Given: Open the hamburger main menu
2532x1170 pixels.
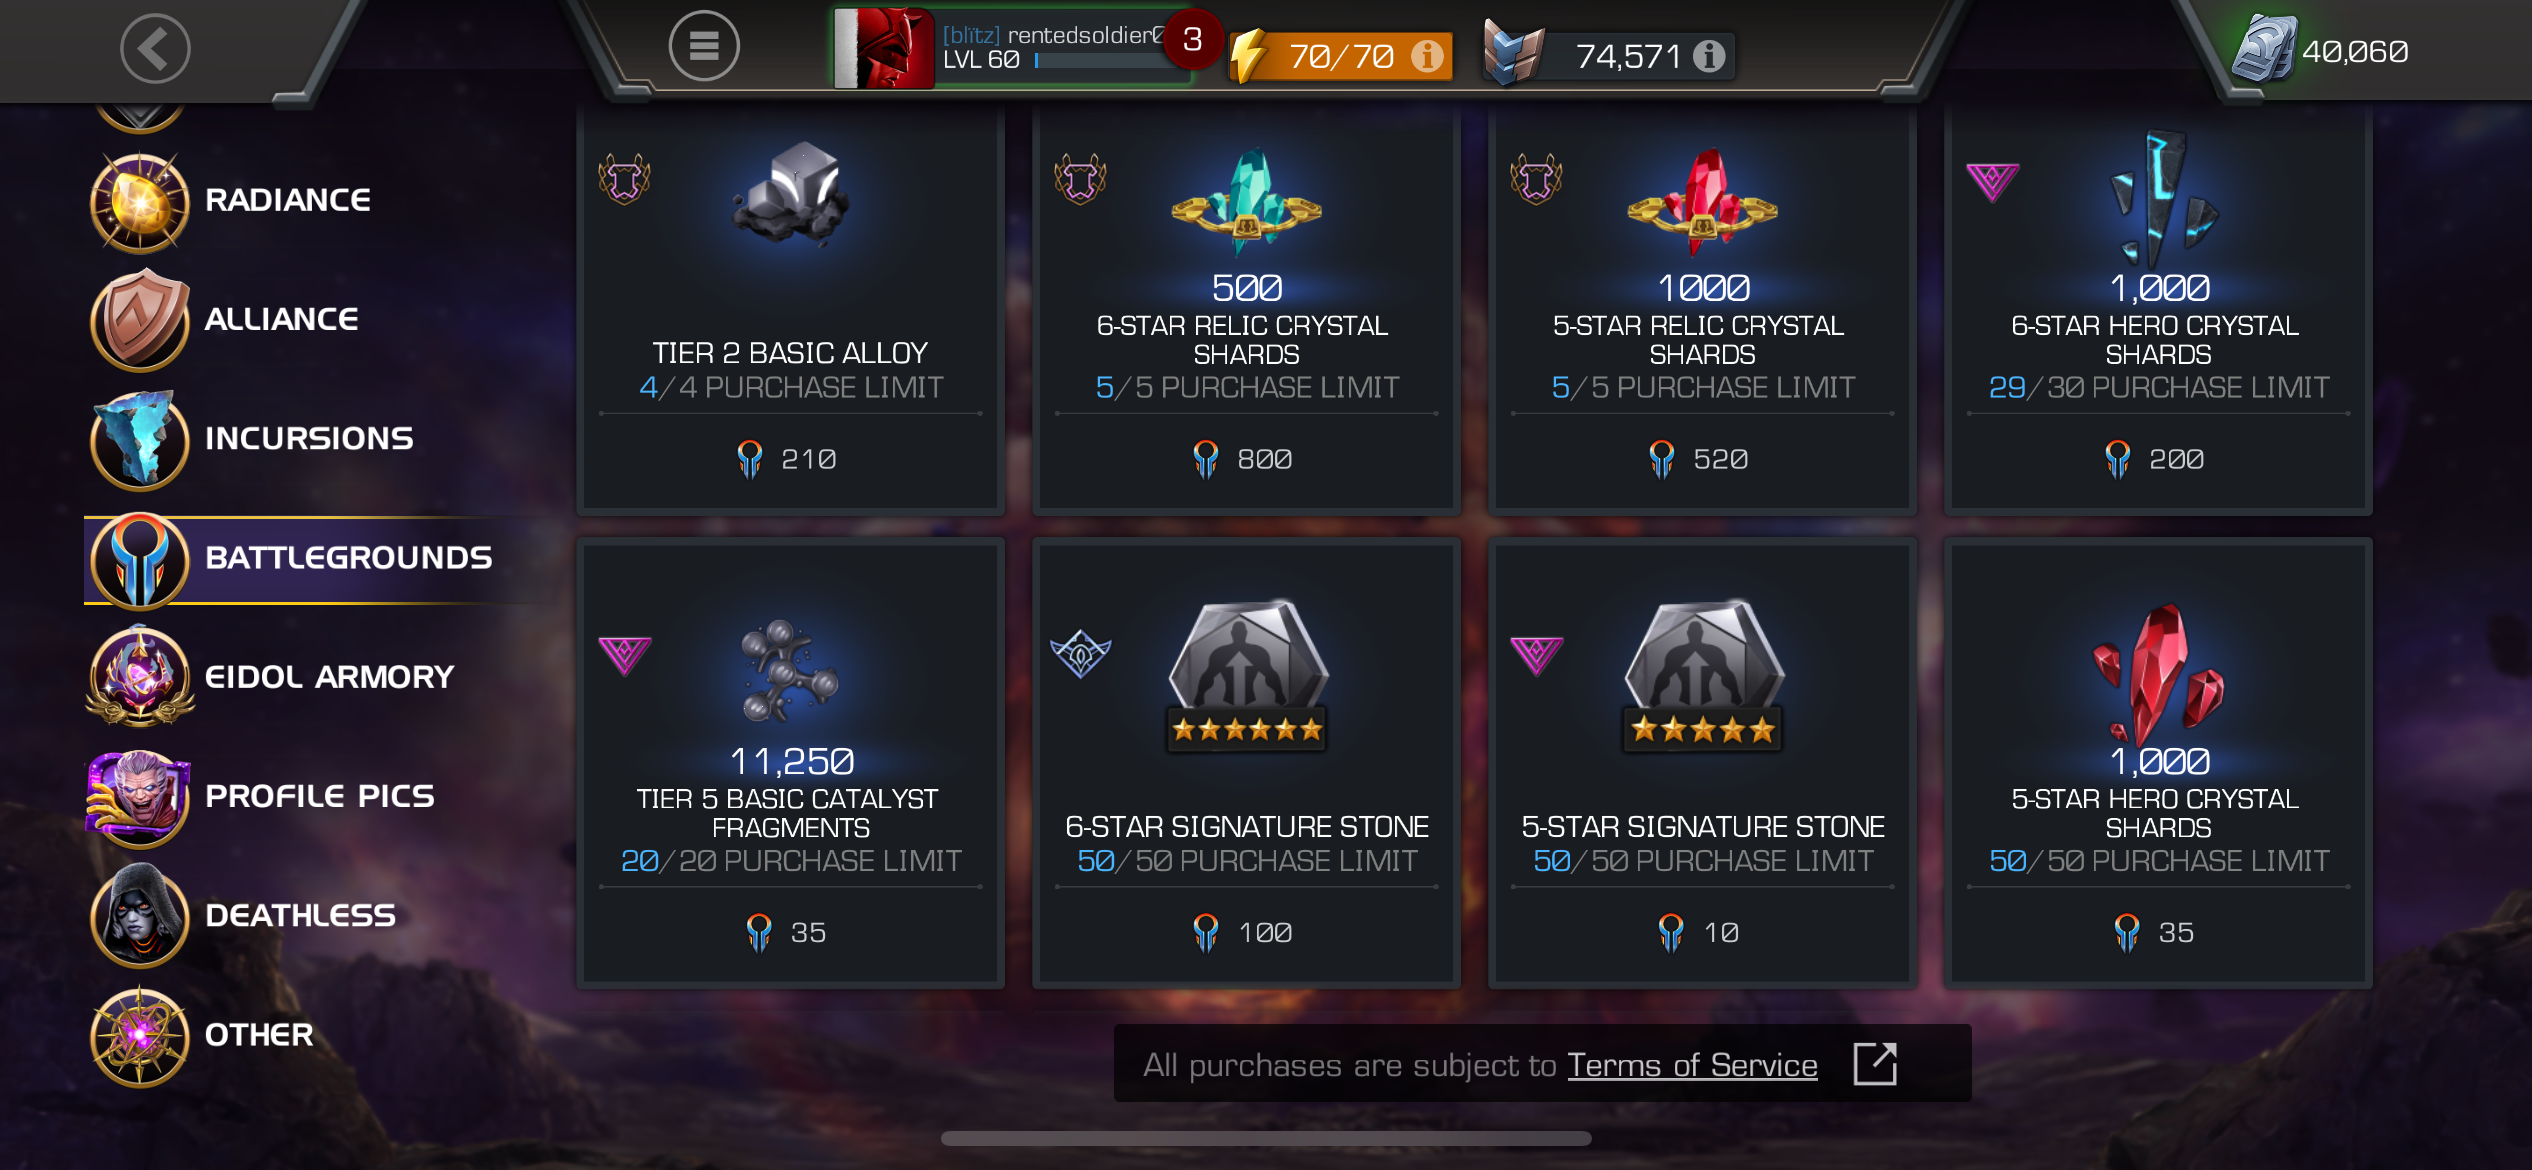Looking at the screenshot, I should tap(704, 46).
